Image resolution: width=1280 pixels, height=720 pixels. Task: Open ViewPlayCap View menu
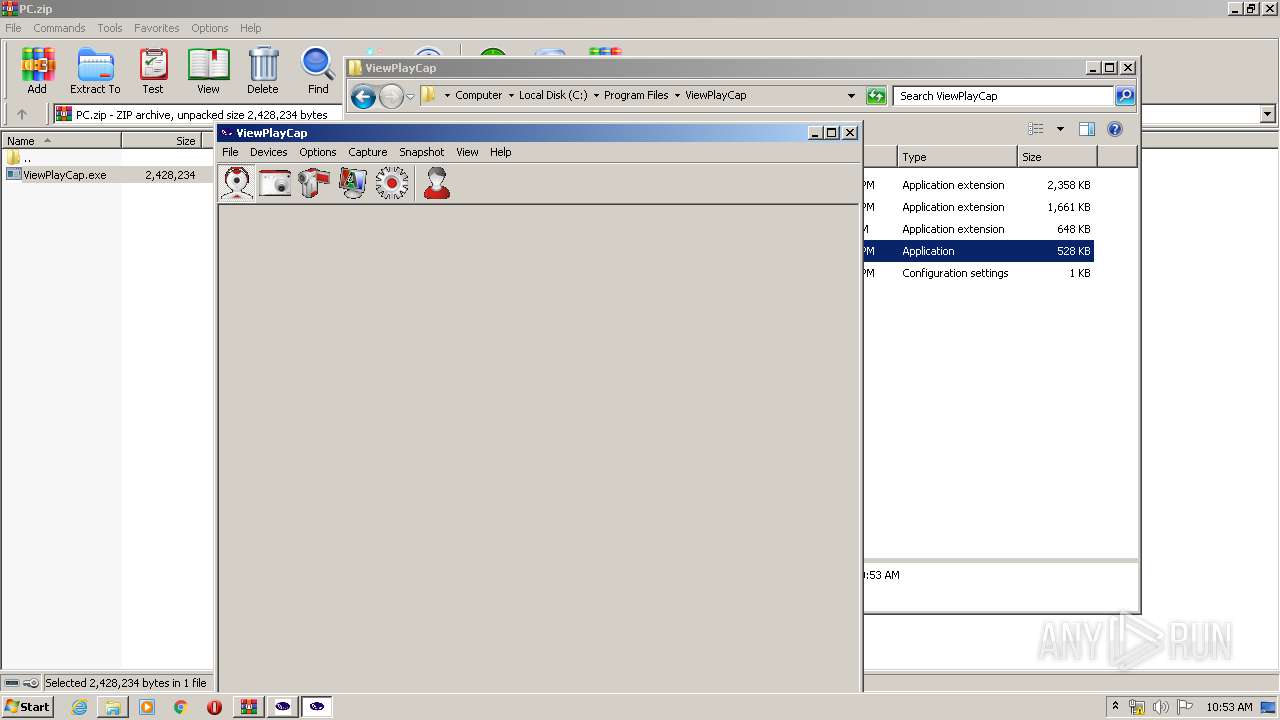click(467, 152)
